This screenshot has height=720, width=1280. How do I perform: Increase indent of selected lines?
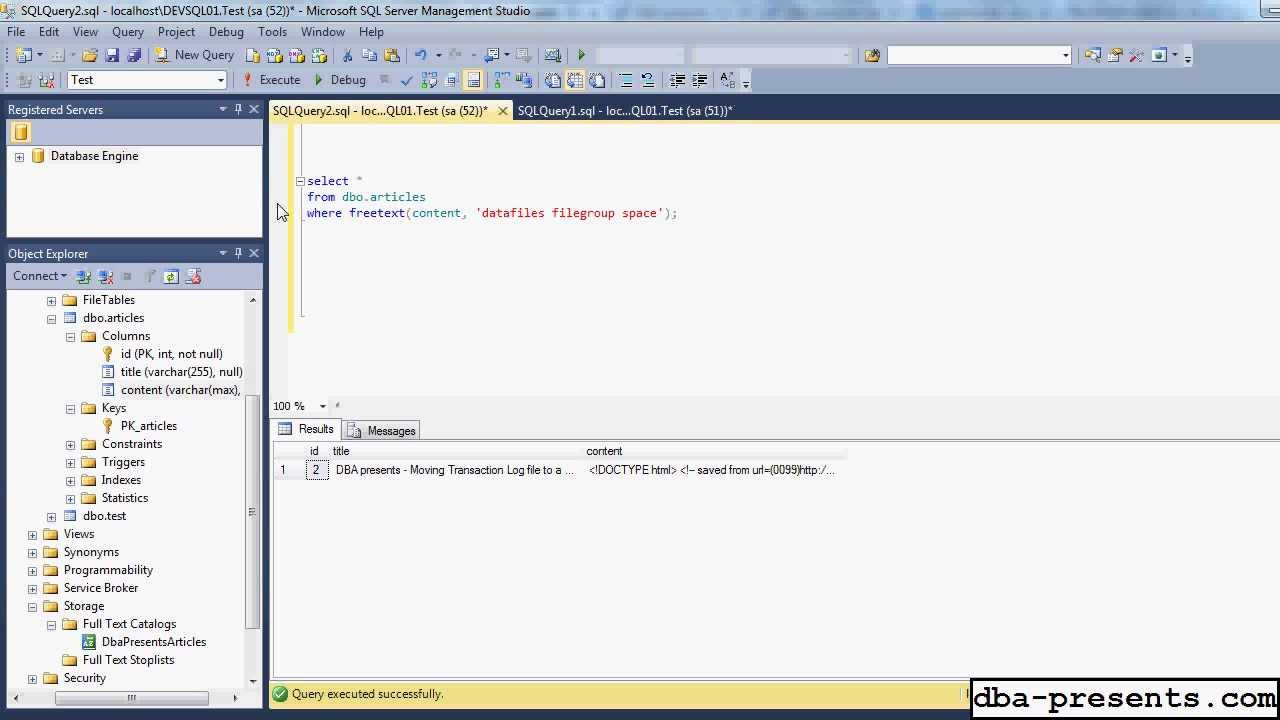pyautogui.click(x=699, y=80)
